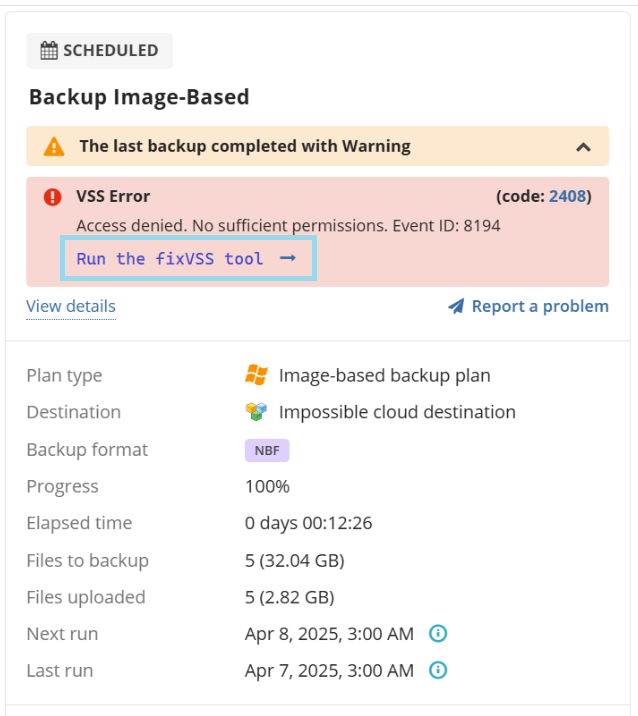638x716 pixels.
Task: Click the Impossible cloud cubes icon
Action: (256, 412)
